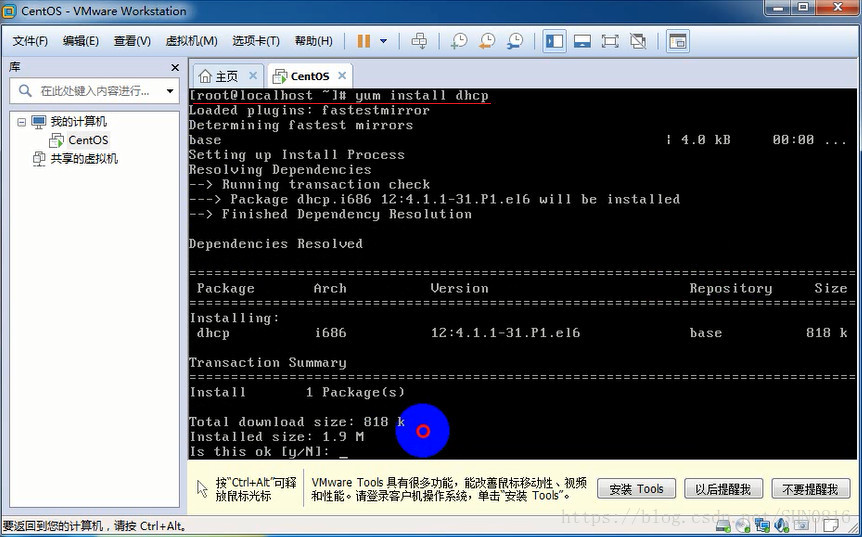This screenshot has height=537, width=862.
Task: Open the 虚拟机(M) menu
Action: (191, 41)
